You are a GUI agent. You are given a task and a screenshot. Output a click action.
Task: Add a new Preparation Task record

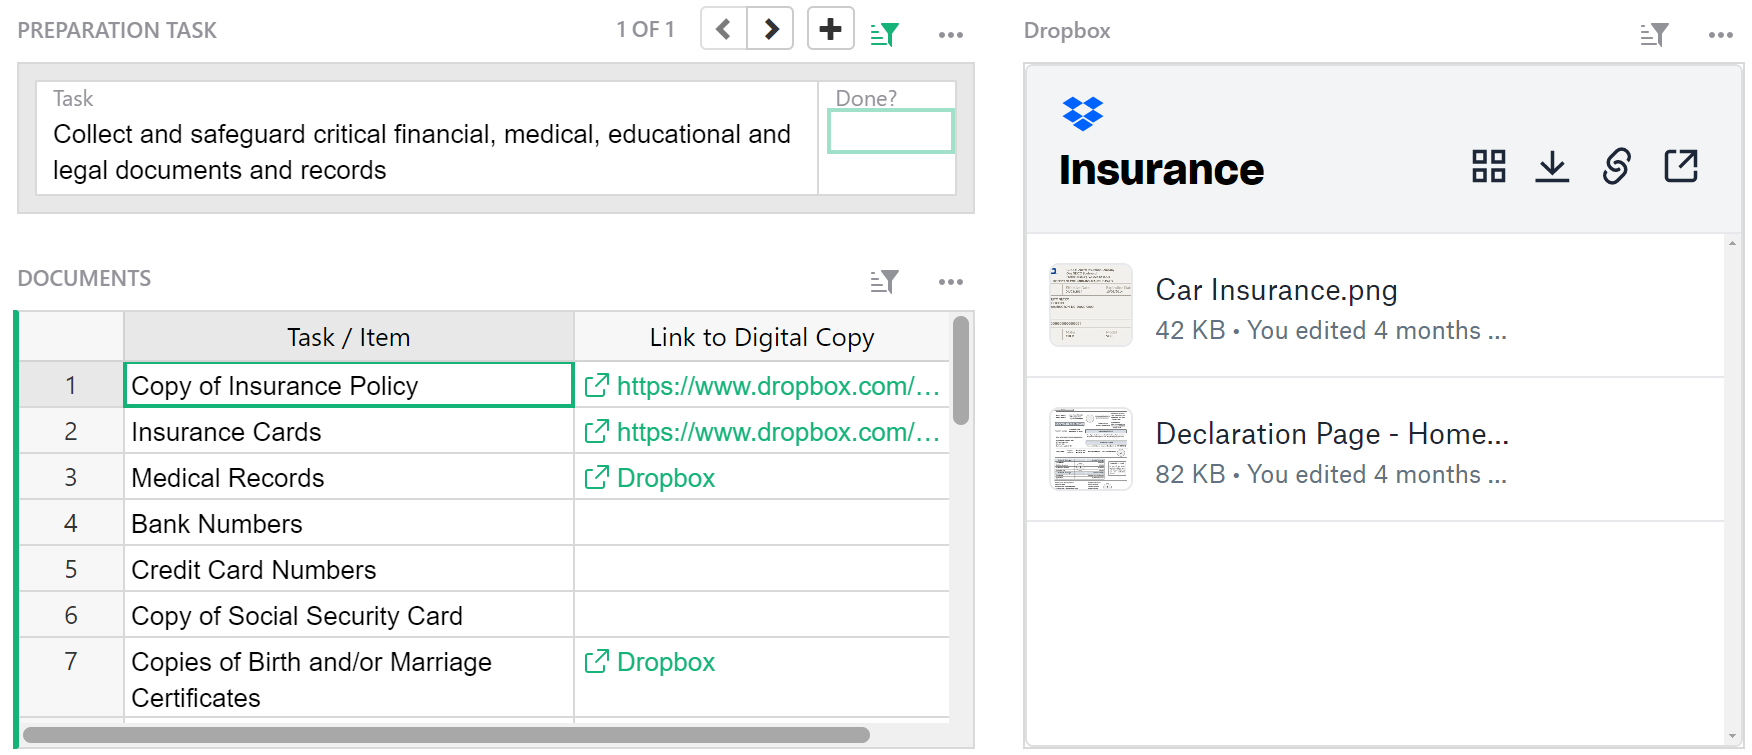coord(830,29)
